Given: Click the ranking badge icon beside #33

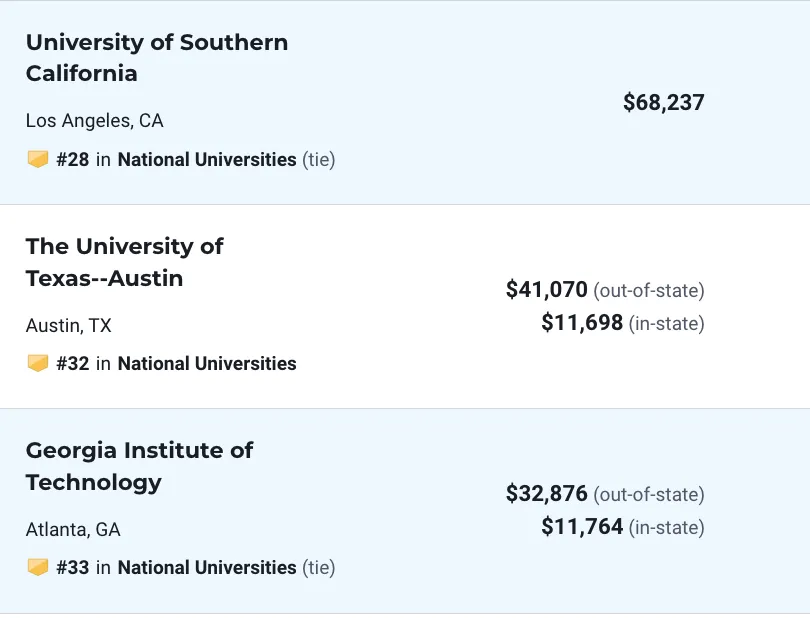Looking at the screenshot, I should (38, 567).
